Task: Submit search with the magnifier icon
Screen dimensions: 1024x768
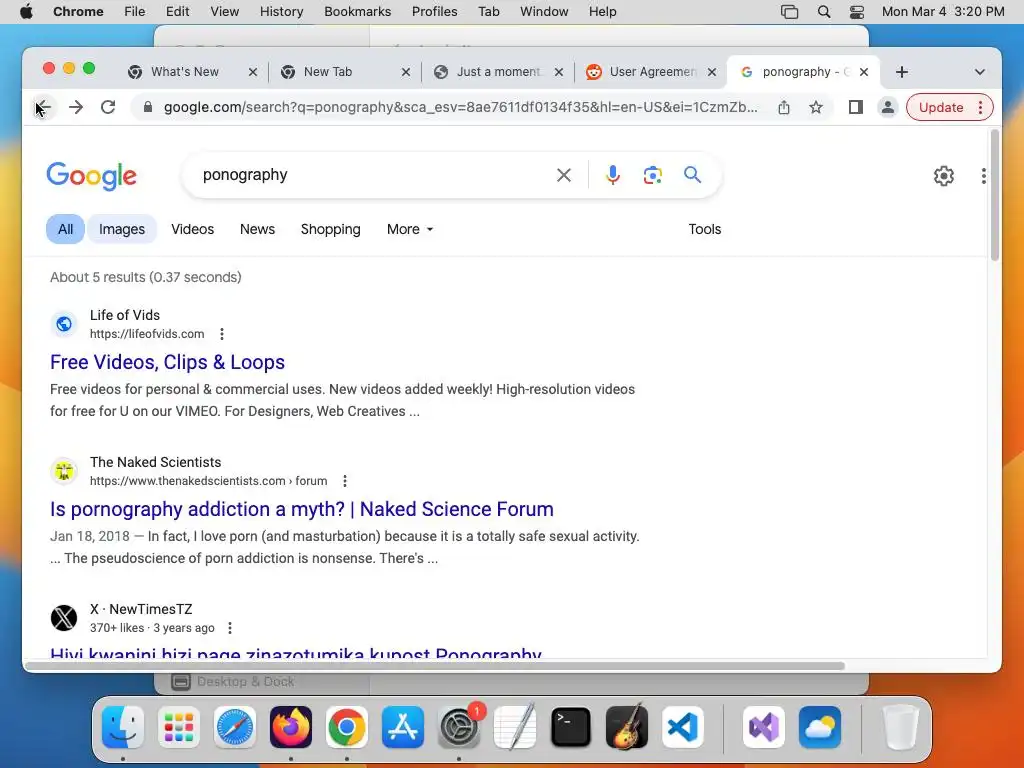Action: (692, 175)
